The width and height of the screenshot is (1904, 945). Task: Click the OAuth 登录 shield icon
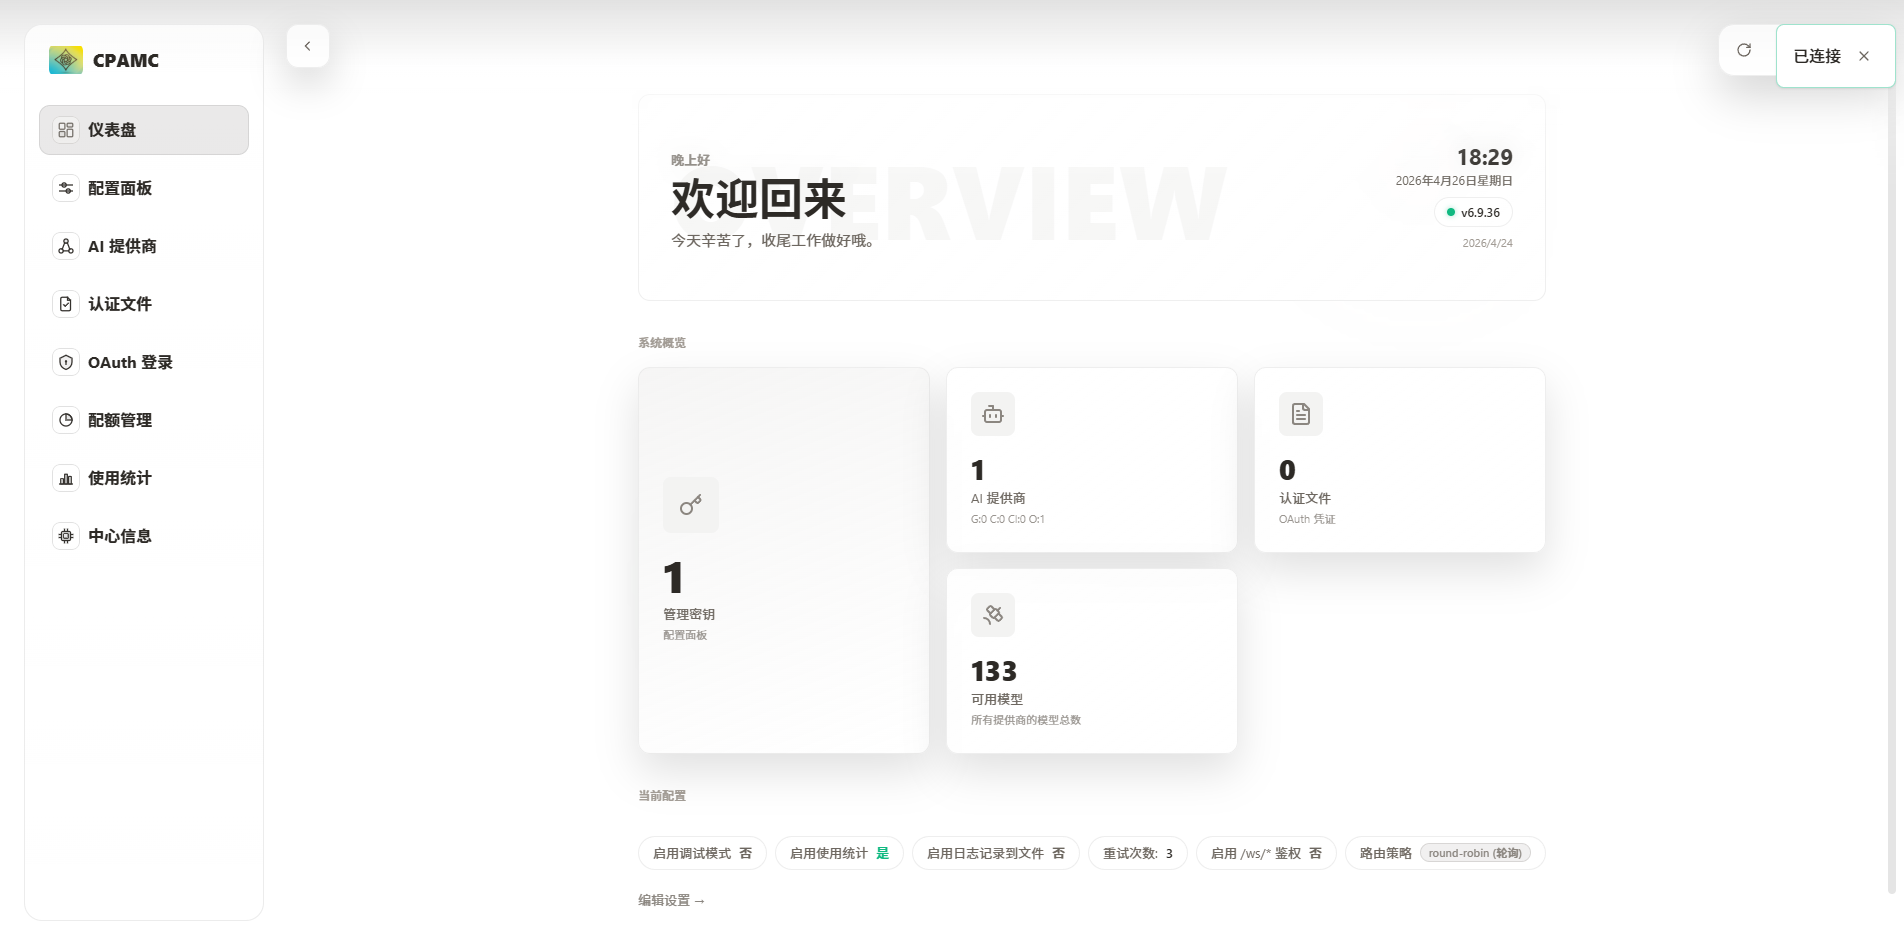tap(66, 362)
